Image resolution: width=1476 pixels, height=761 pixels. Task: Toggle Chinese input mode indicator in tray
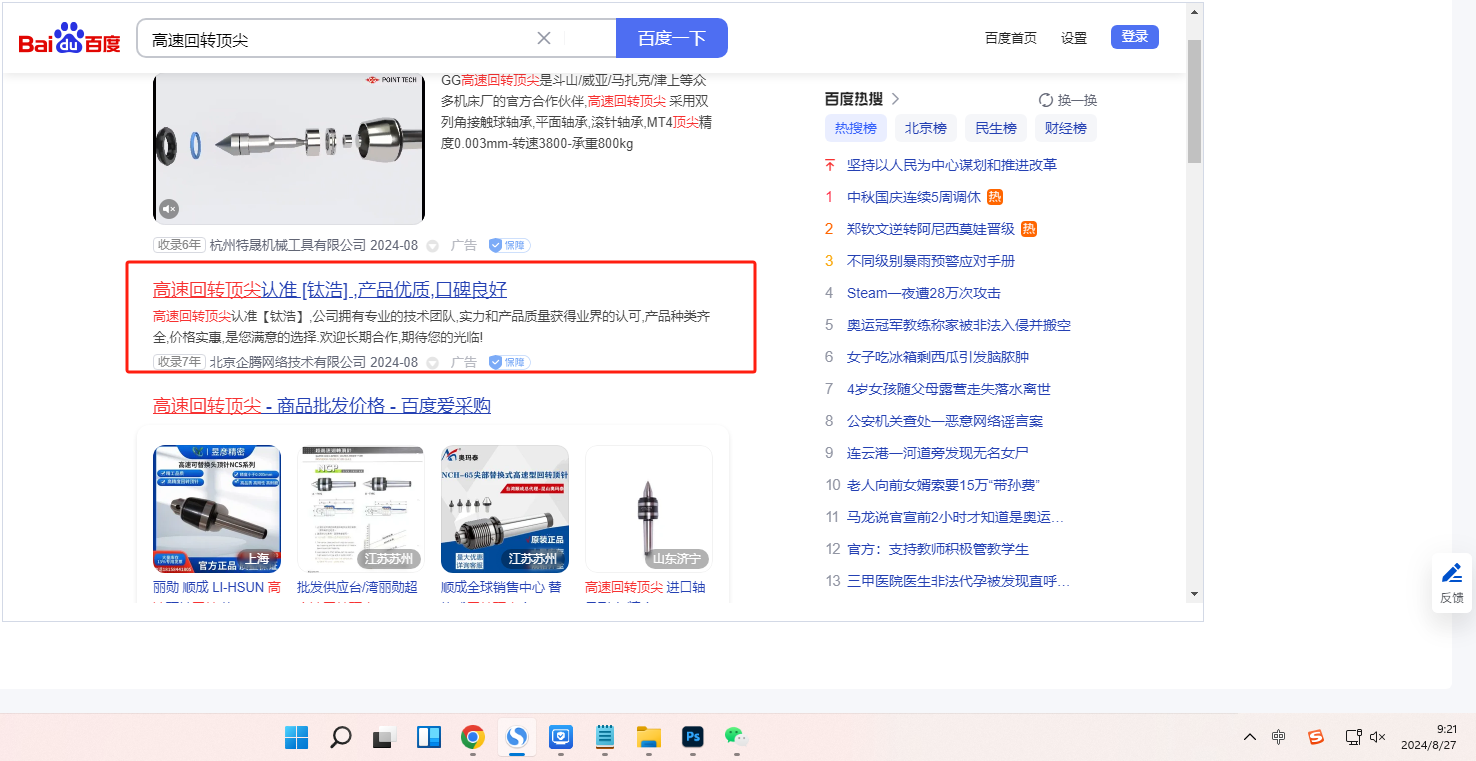pyautogui.click(x=1279, y=737)
